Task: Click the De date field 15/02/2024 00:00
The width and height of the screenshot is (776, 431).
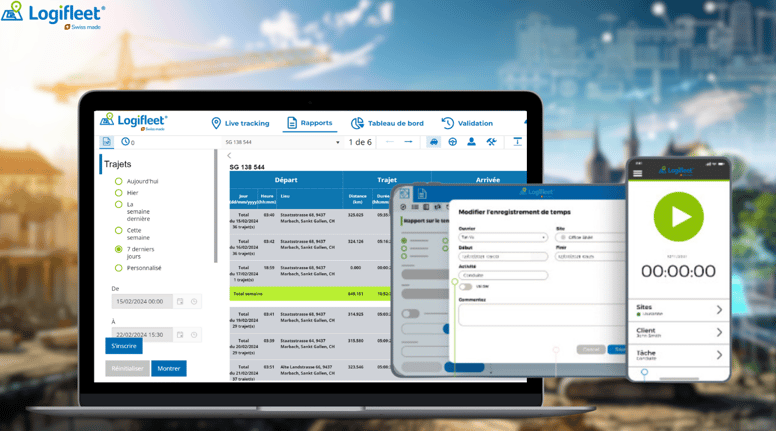Action: [x=142, y=301]
